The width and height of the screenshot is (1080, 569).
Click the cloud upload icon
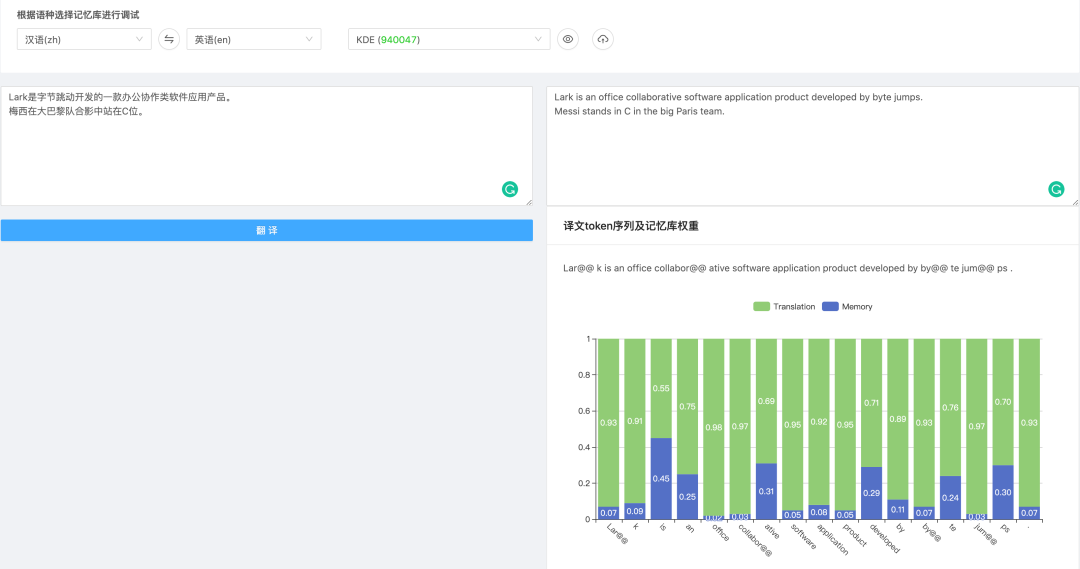click(602, 39)
